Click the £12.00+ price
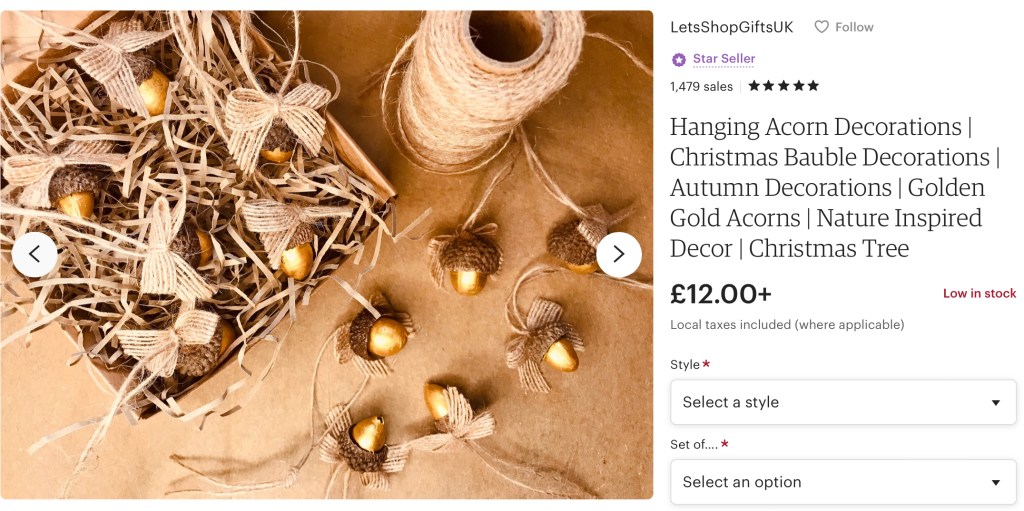 coord(720,294)
